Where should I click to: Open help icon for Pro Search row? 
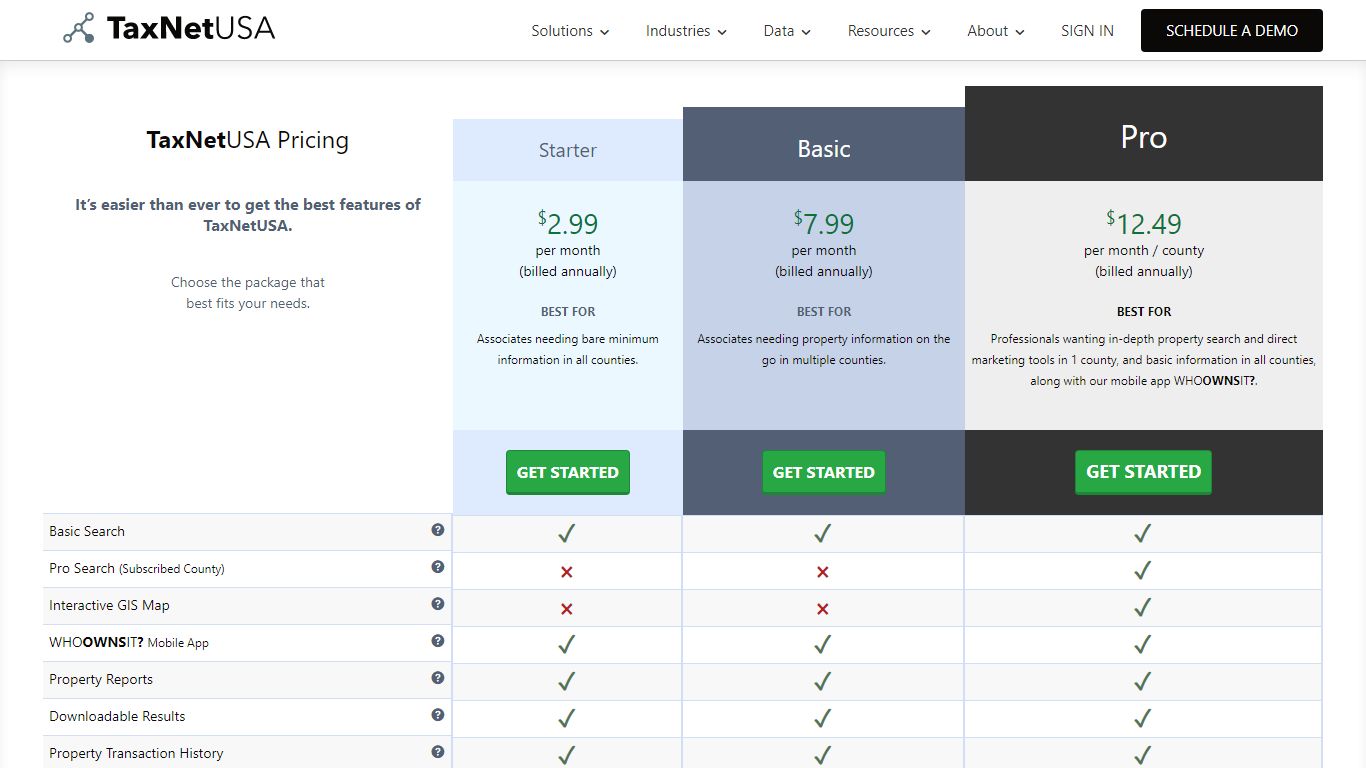coord(438,567)
